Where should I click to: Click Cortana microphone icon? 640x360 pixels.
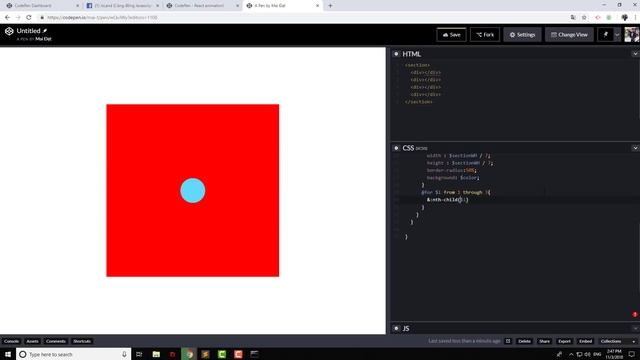point(124,354)
